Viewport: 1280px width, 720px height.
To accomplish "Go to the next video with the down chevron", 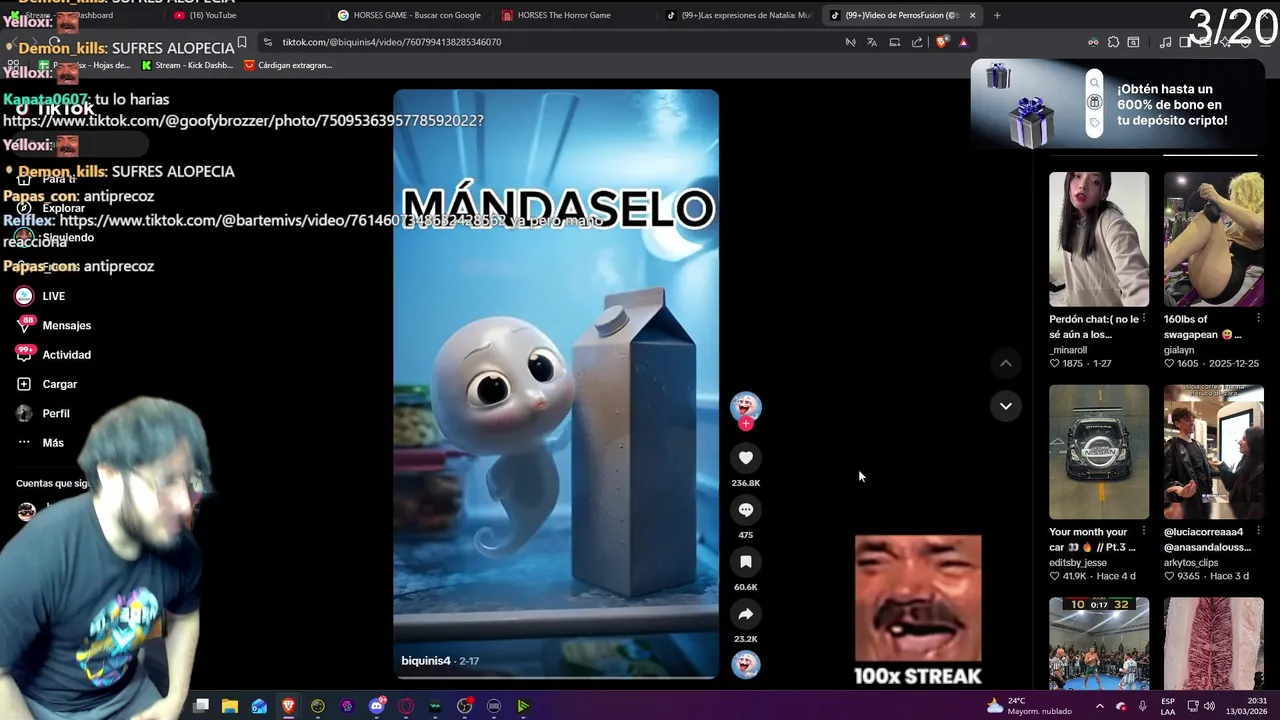I will click(1005, 406).
